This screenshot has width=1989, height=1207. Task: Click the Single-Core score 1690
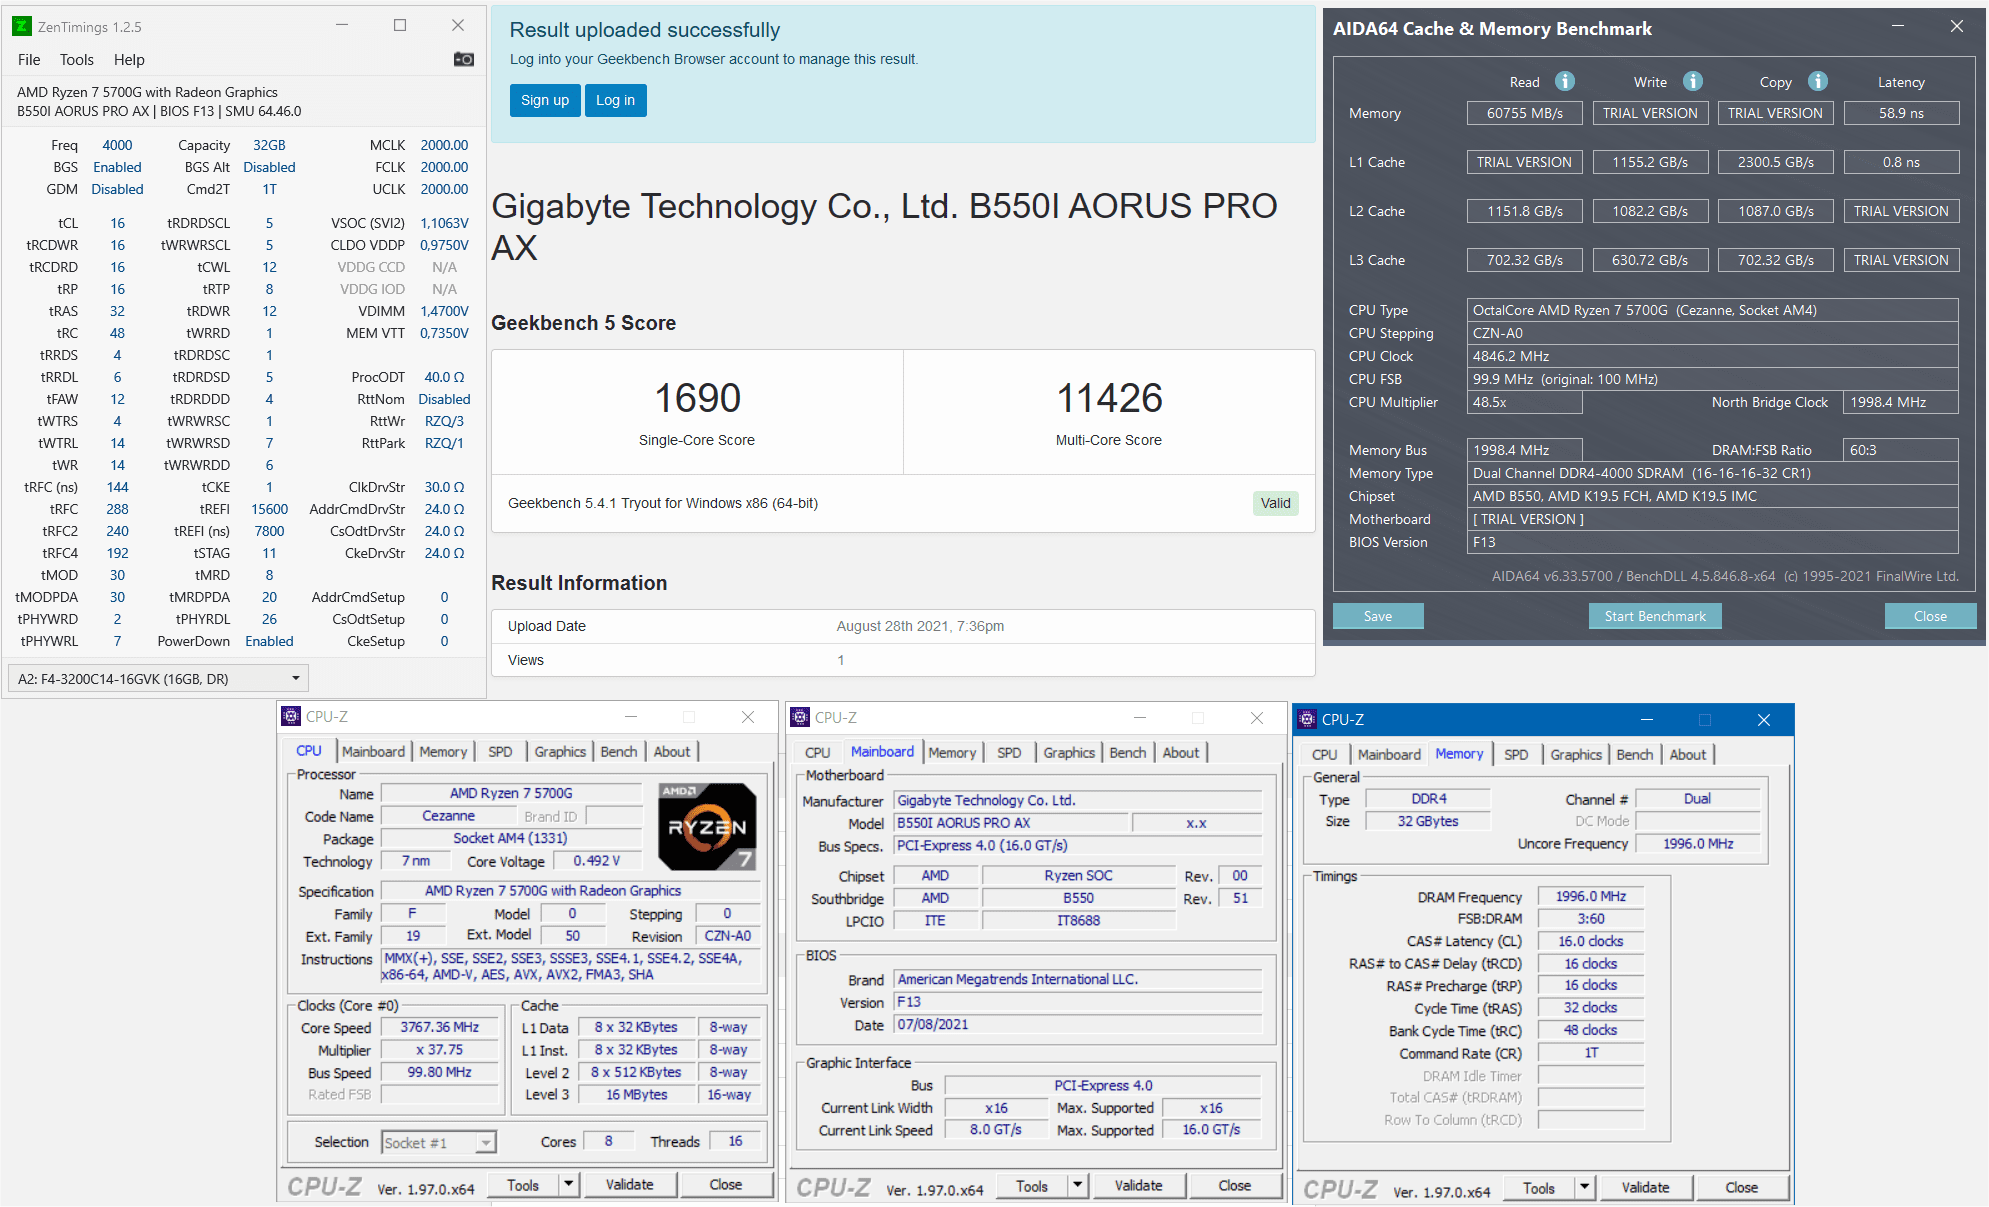tap(697, 398)
